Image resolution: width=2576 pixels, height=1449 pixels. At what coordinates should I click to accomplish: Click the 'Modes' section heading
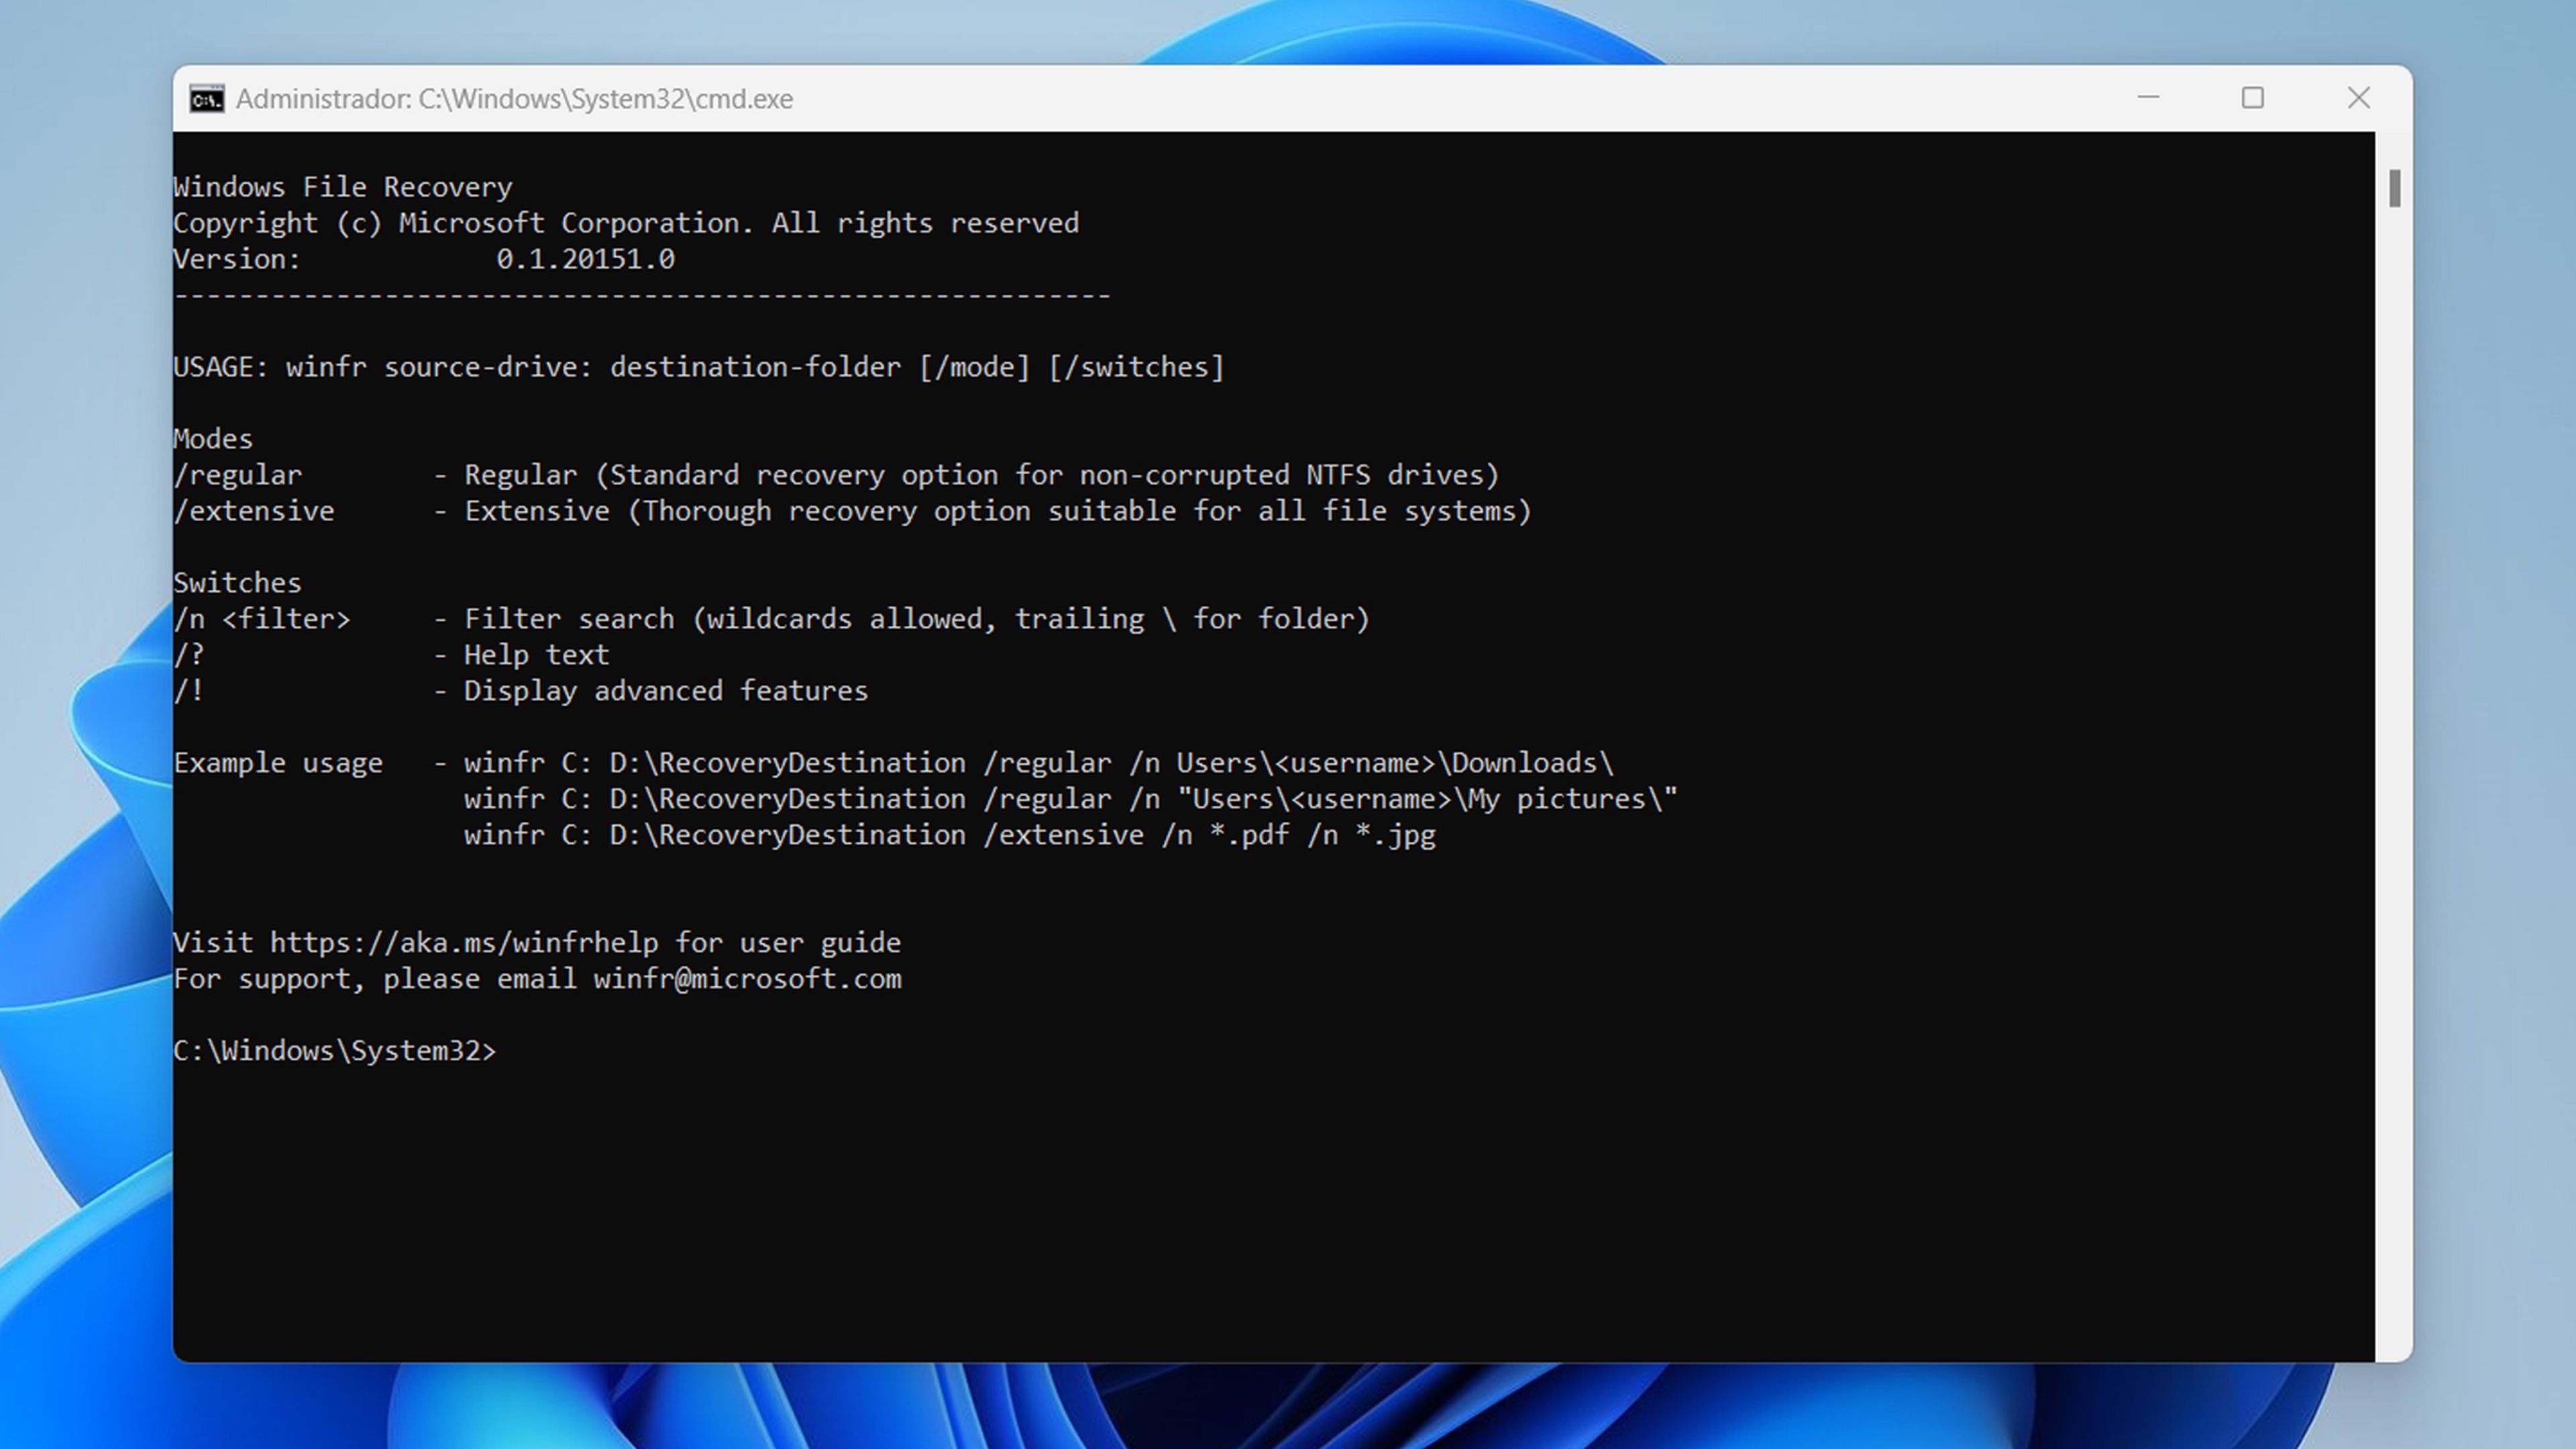pos(213,439)
